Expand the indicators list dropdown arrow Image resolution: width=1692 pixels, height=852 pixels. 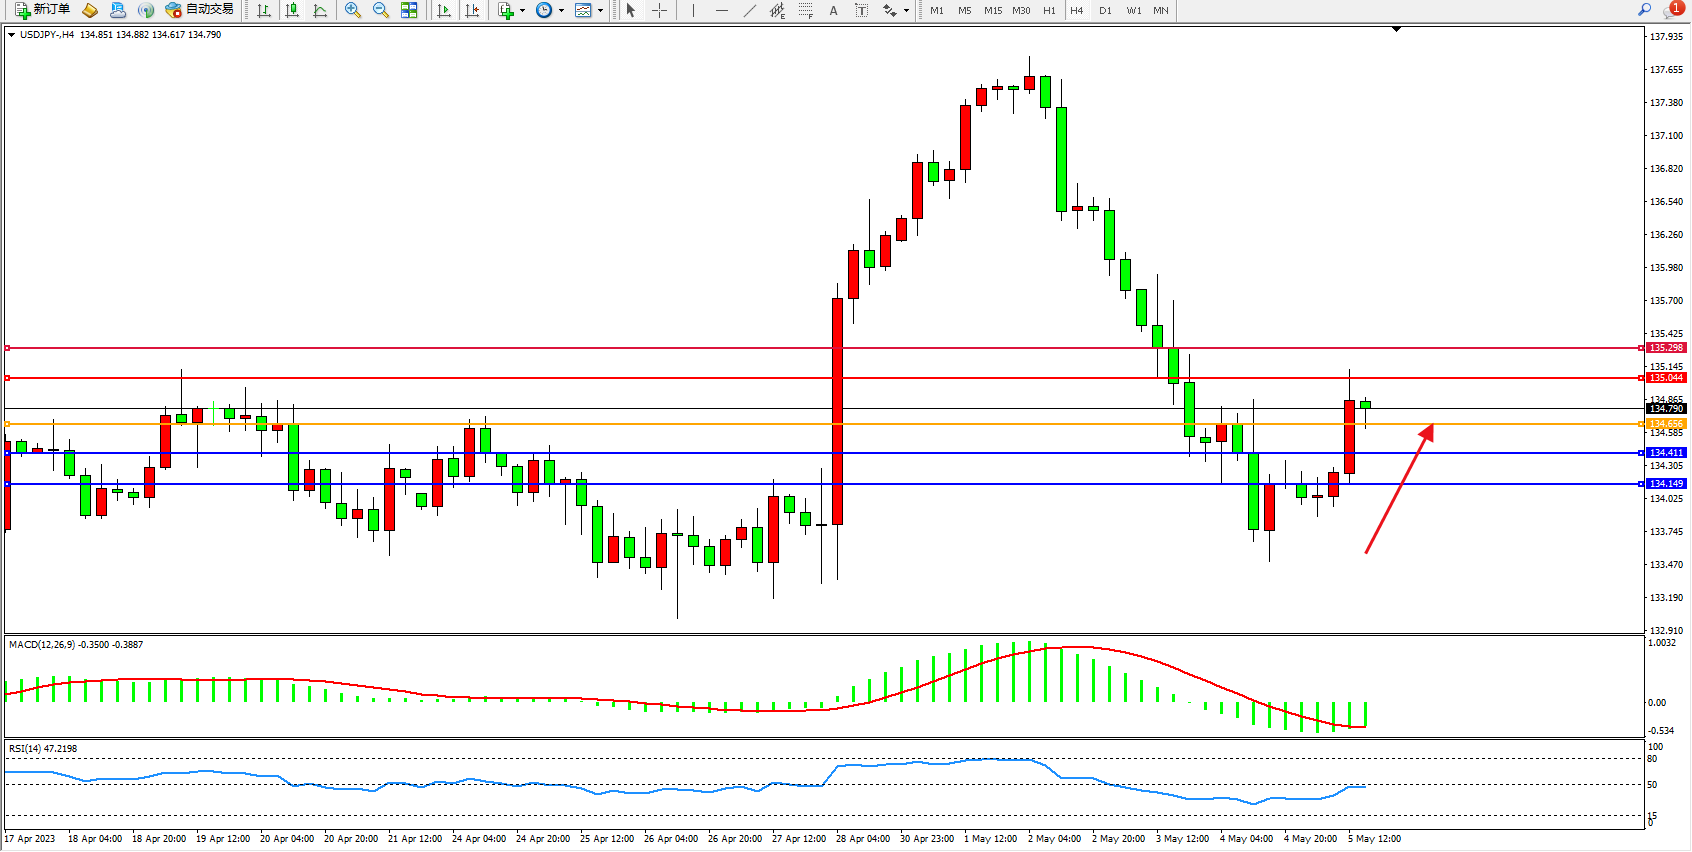pos(522,11)
